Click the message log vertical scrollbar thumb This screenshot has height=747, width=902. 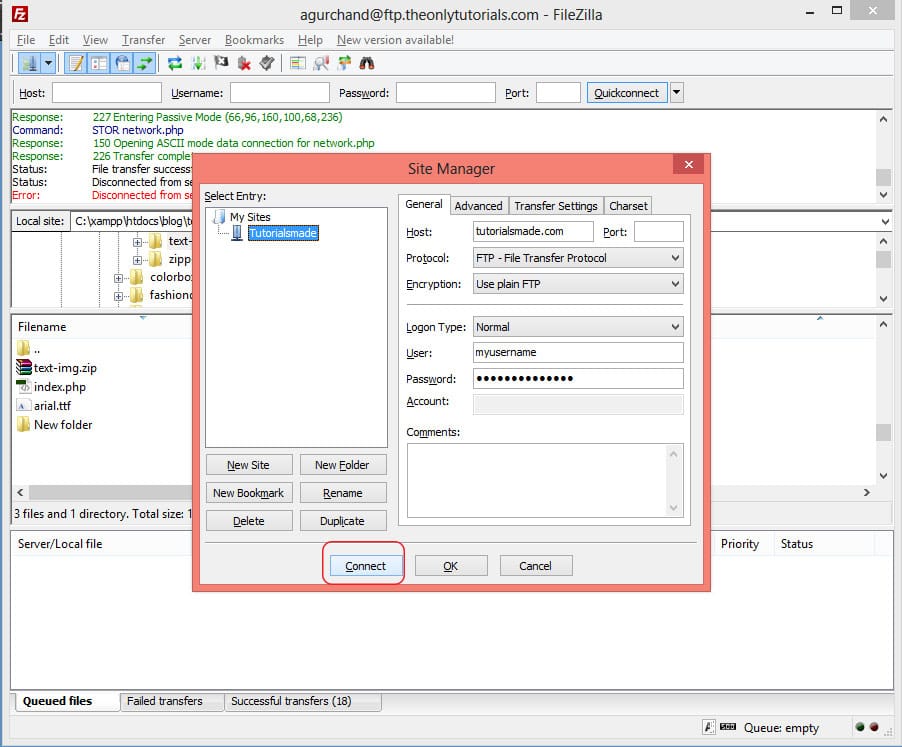[883, 177]
